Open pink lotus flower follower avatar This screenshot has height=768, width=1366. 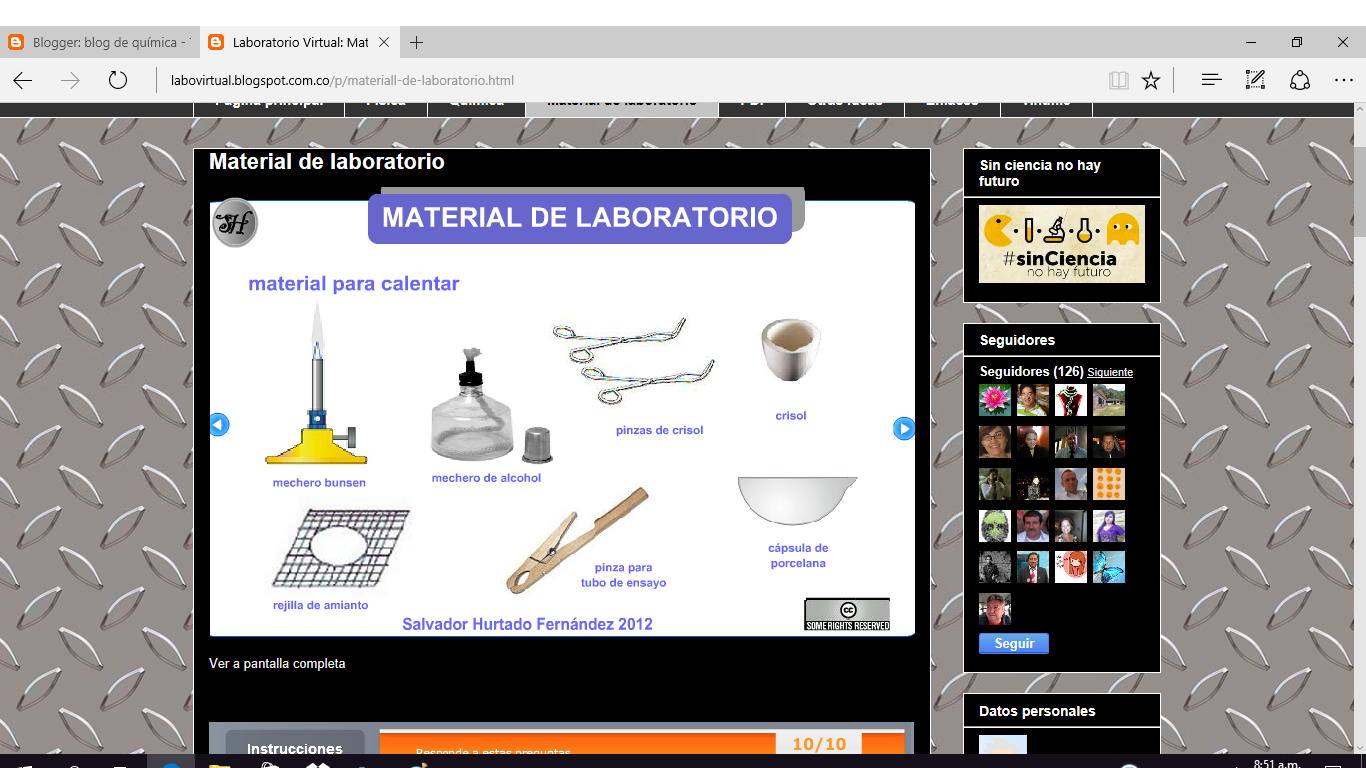point(995,400)
